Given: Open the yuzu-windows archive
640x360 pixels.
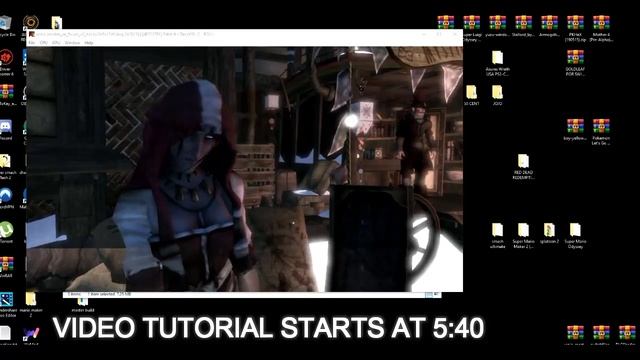Looking at the screenshot, I should click(x=498, y=26).
